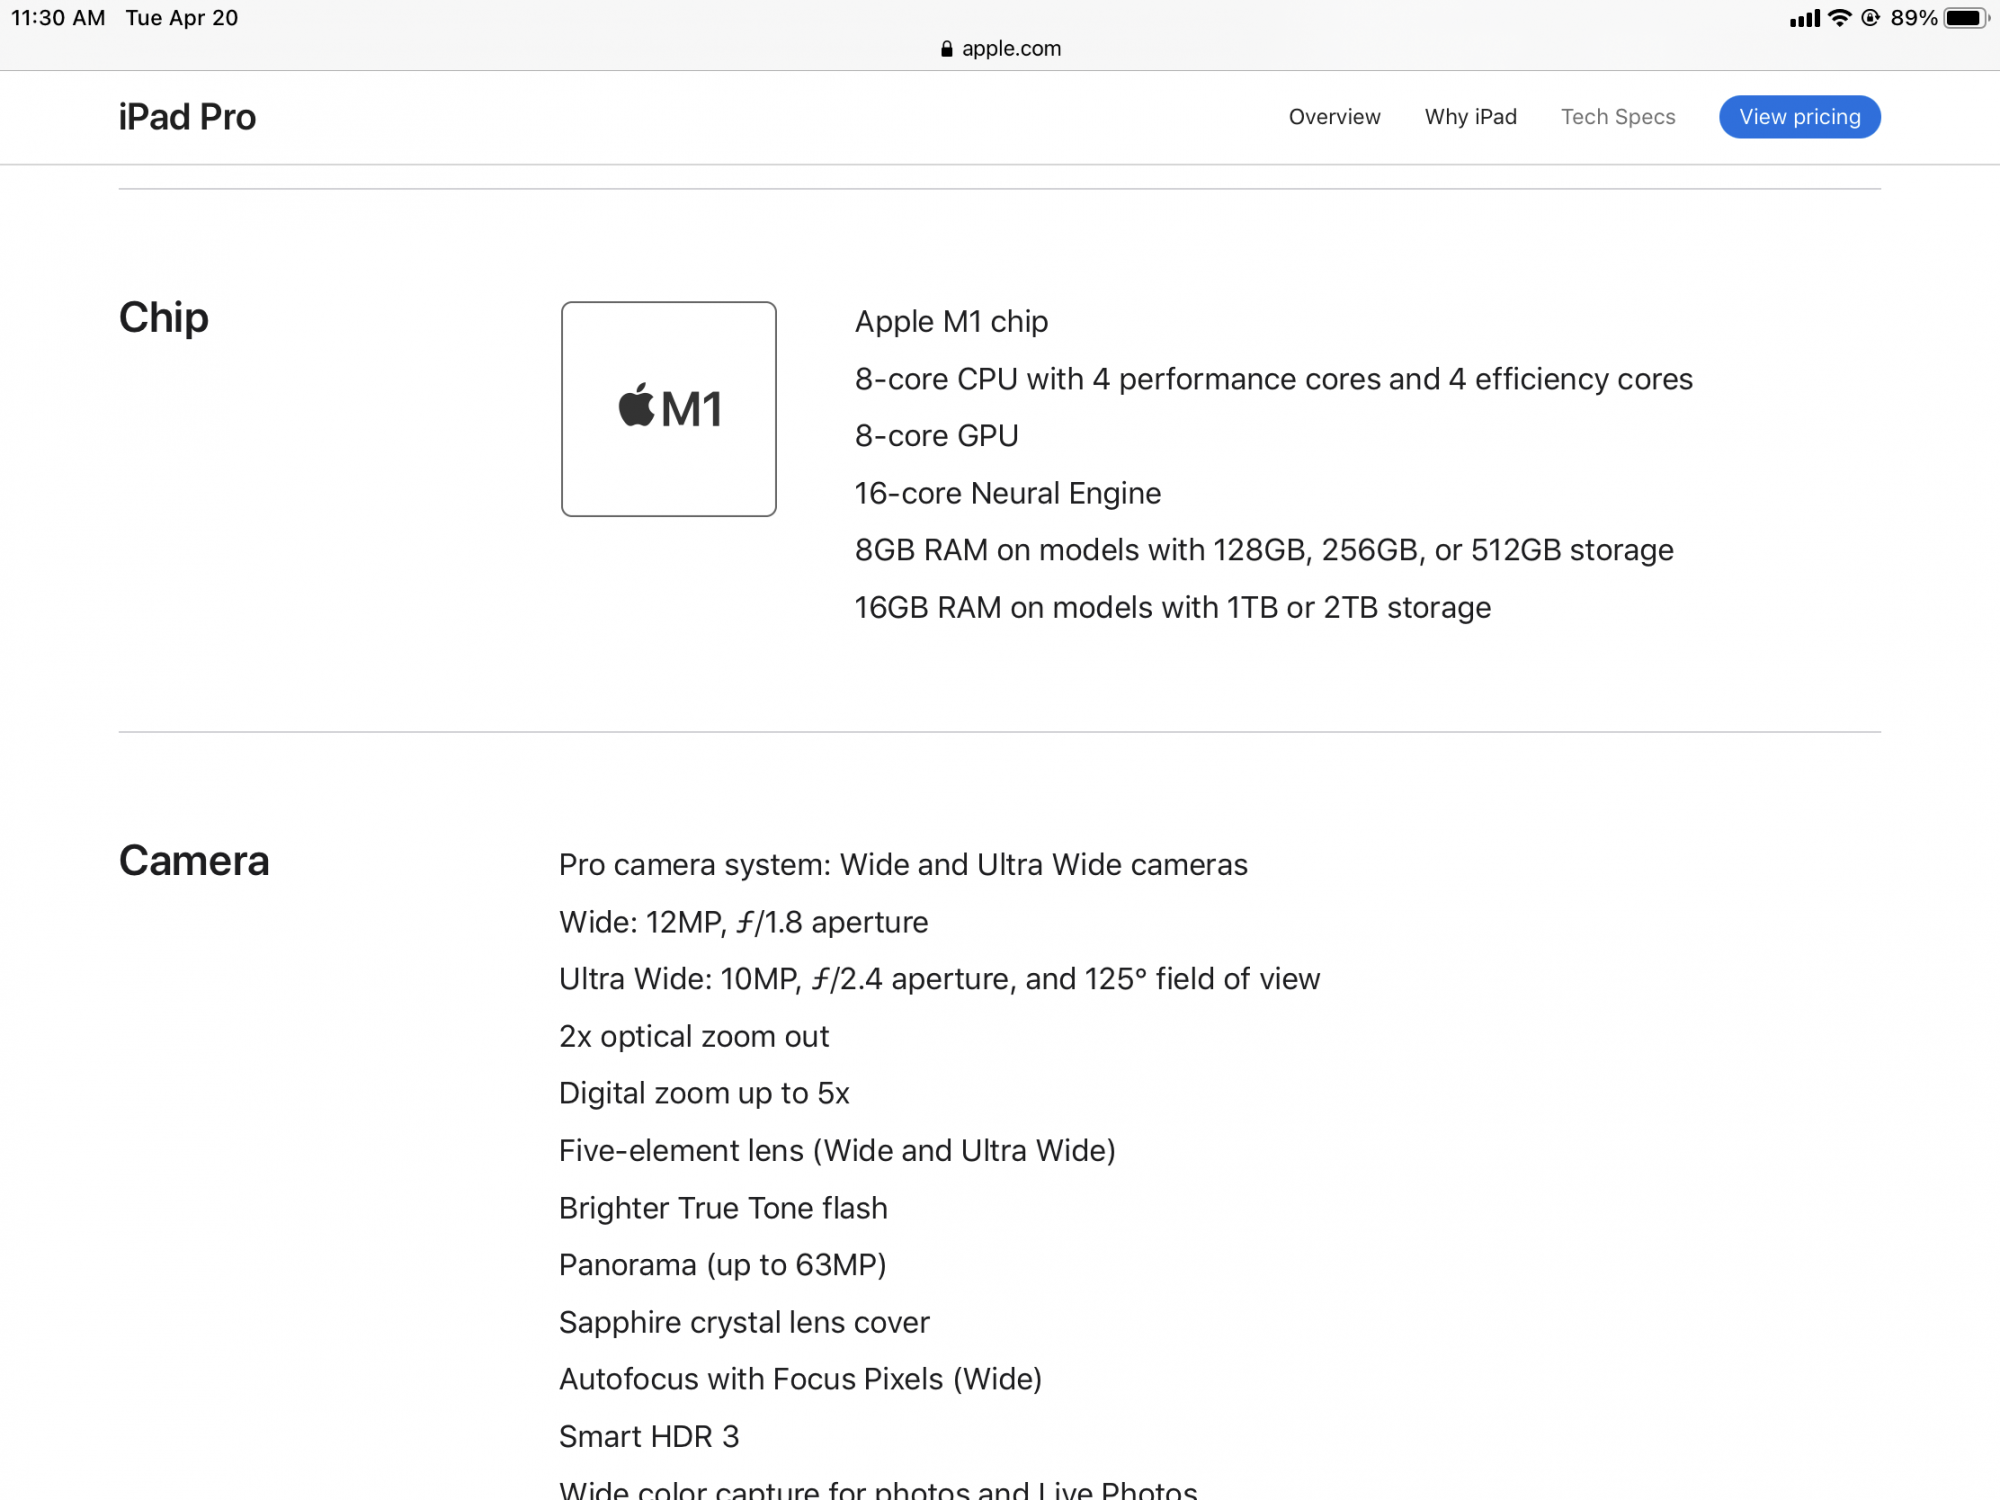Switch to the Why iPad tab

[x=1470, y=117]
